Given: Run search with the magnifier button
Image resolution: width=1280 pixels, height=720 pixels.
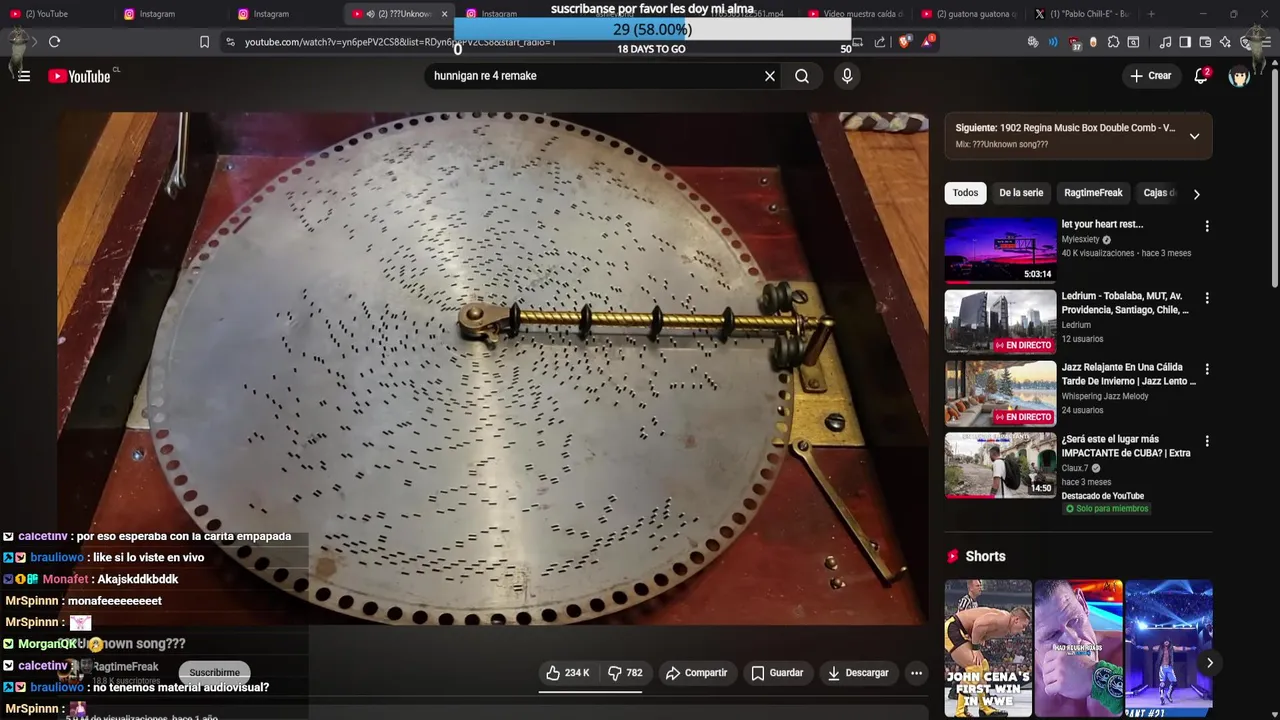Looking at the screenshot, I should (802, 76).
